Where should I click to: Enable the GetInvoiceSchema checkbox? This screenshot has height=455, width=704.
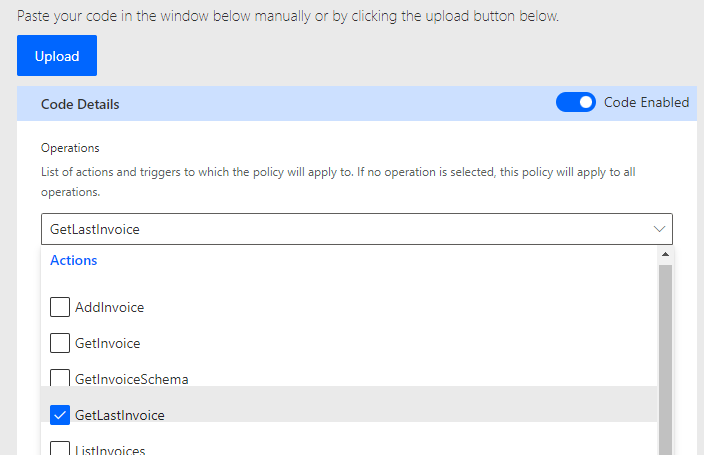tap(60, 379)
